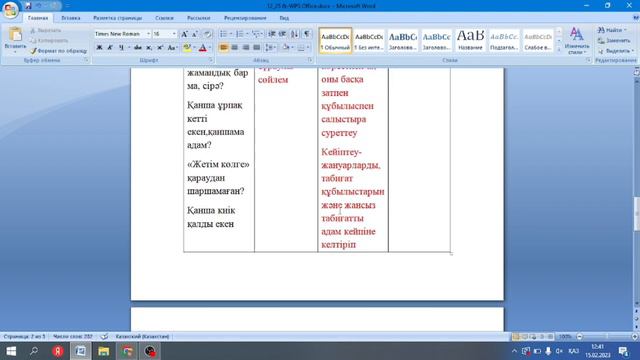
Task: Toggle bold (Ж) formatting
Action: (99, 48)
